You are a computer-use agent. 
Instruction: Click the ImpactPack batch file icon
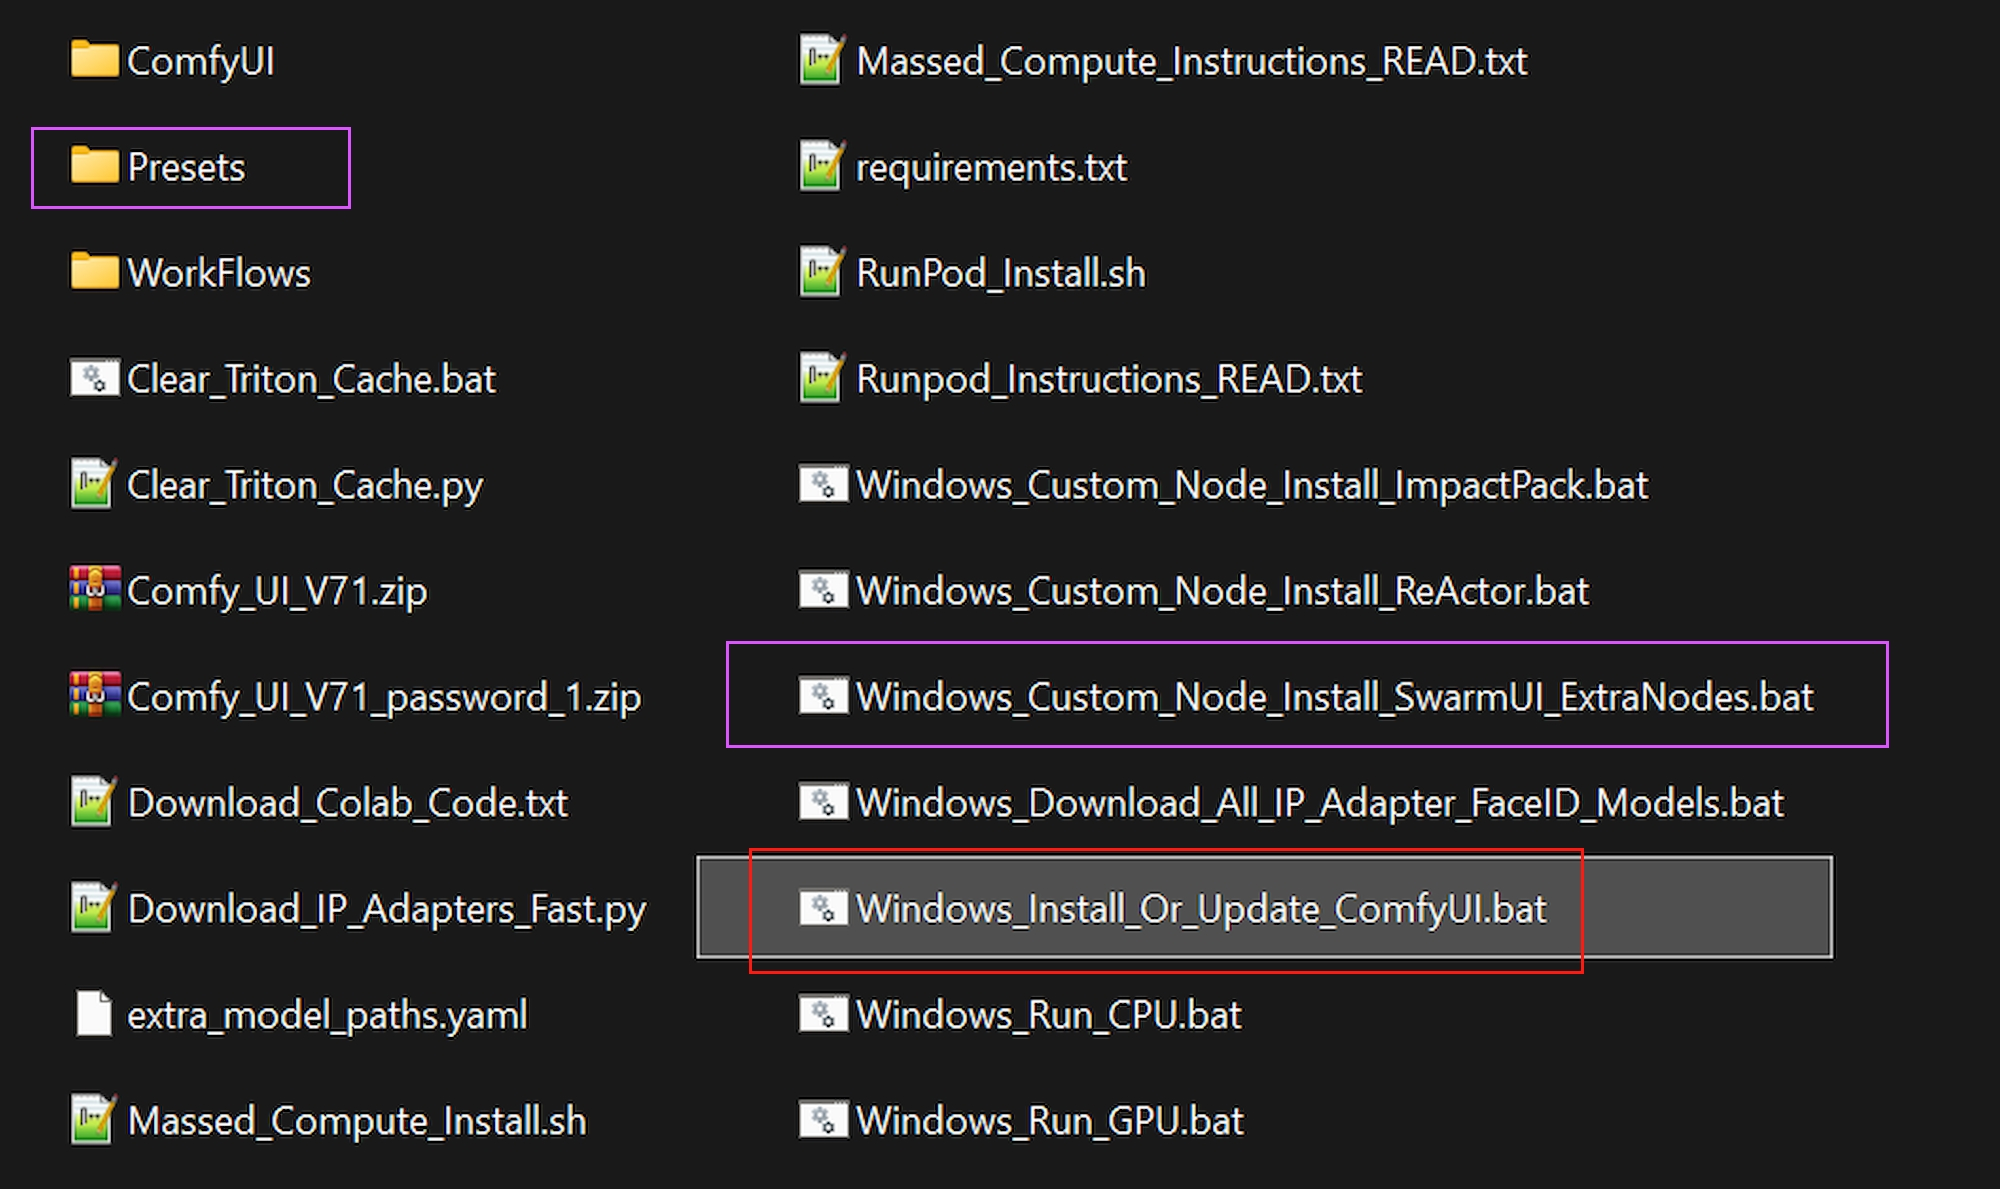[x=823, y=484]
